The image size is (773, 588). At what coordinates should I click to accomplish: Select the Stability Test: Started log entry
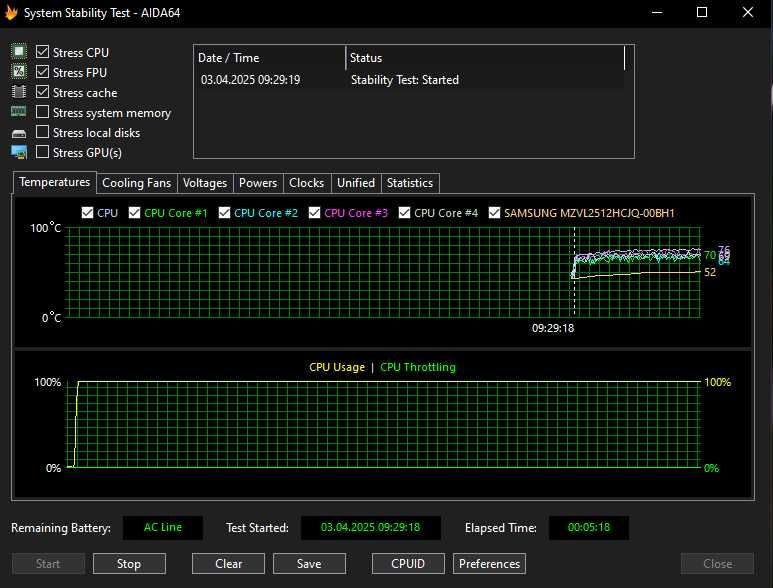tap(405, 80)
